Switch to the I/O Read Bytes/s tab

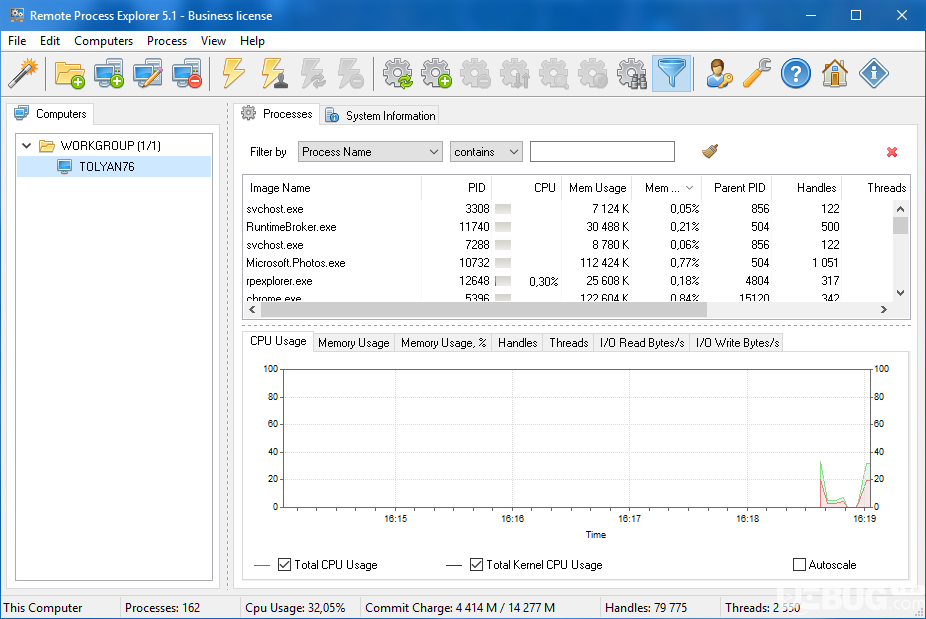[642, 343]
